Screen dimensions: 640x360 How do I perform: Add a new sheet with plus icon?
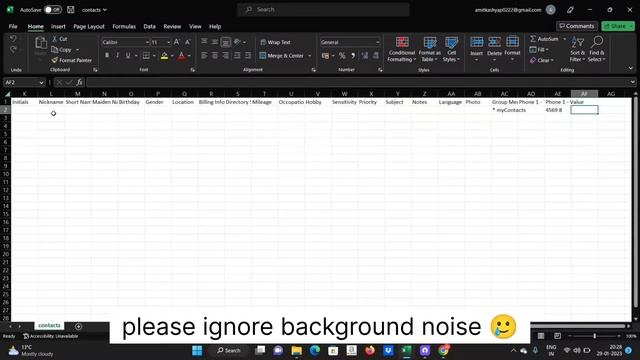[78, 326]
